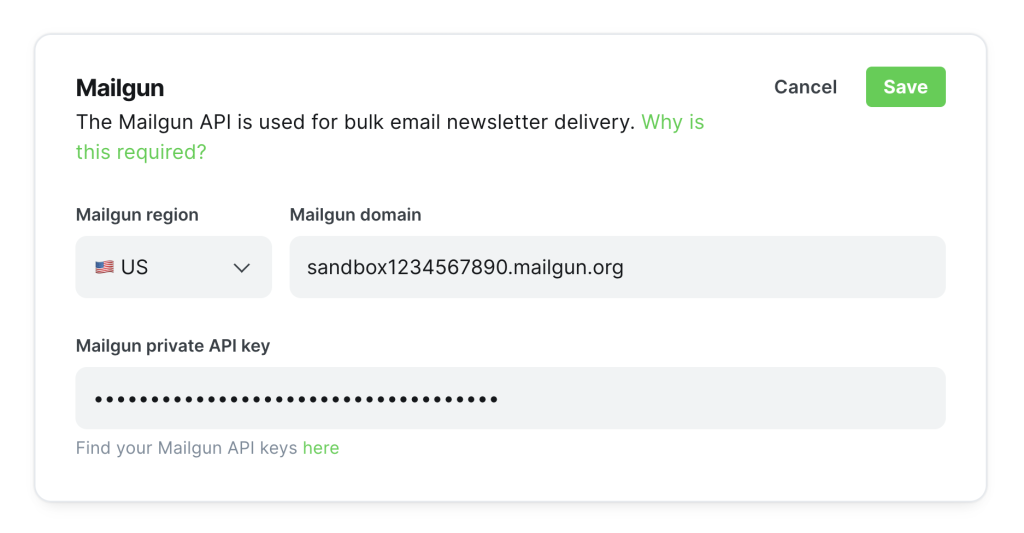Screen dimensions: 1024x533
Task: Click the masked API key dots
Action: point(296,399)
